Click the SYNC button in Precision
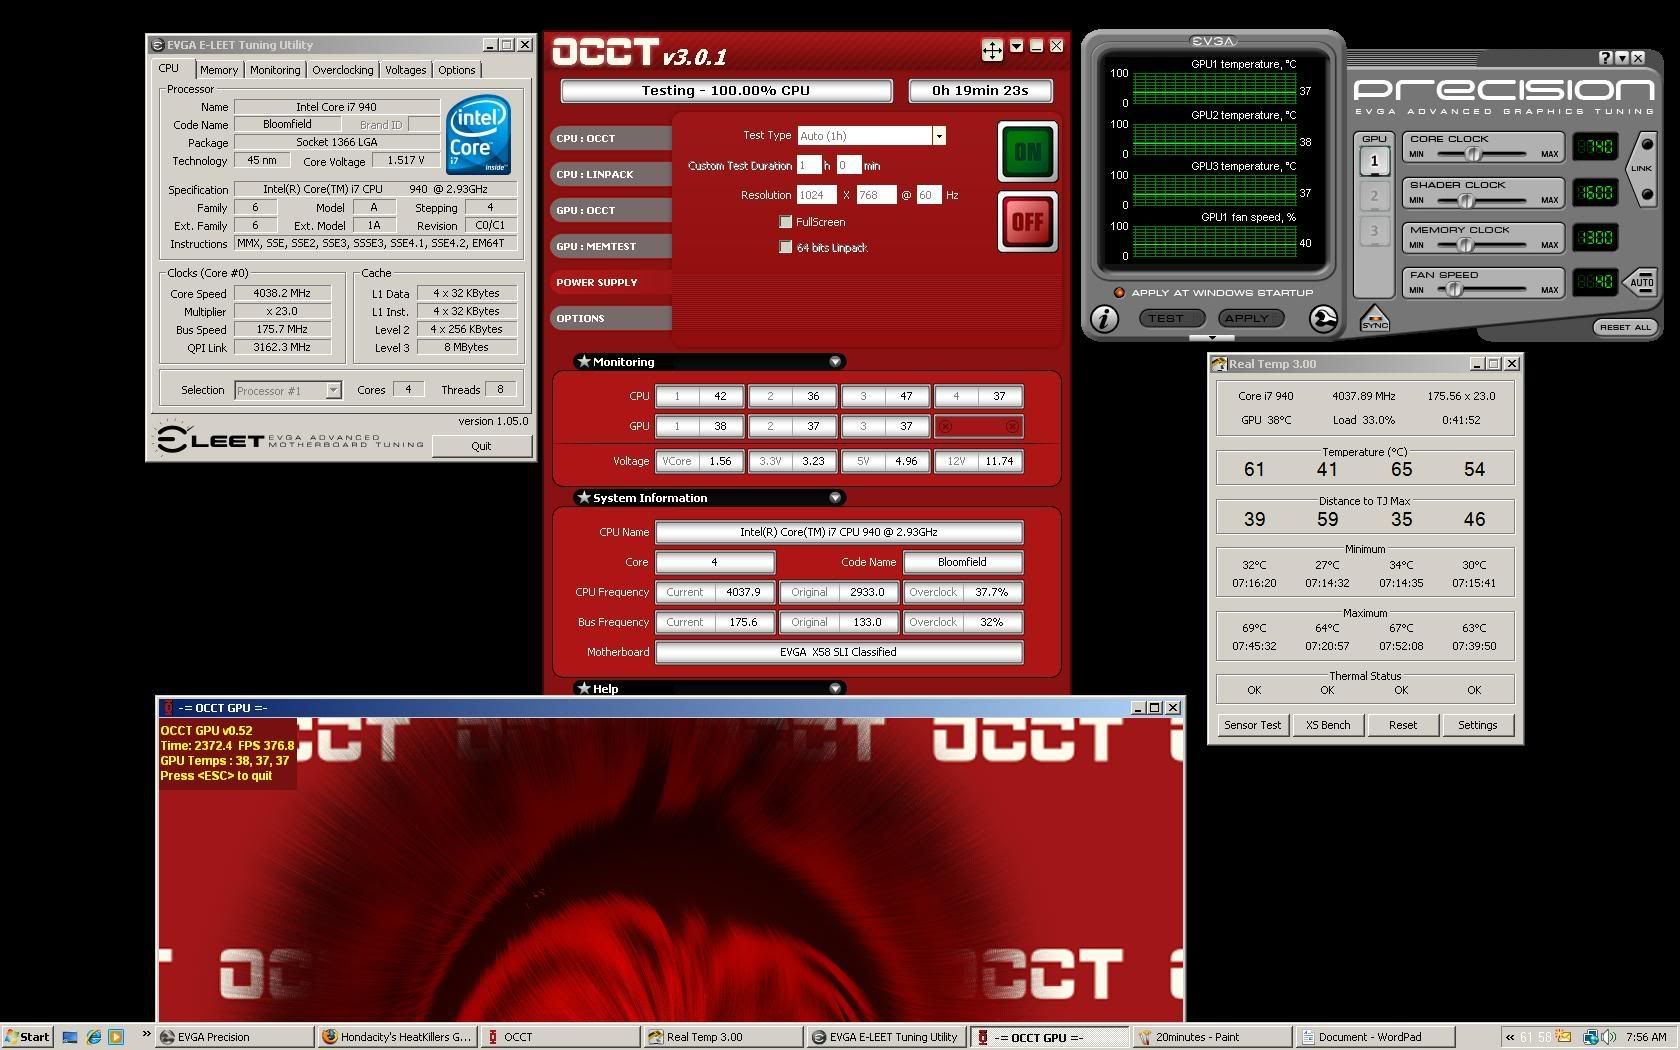This screenshot has width=1680, height=1050. click(x=1375, y=319)
